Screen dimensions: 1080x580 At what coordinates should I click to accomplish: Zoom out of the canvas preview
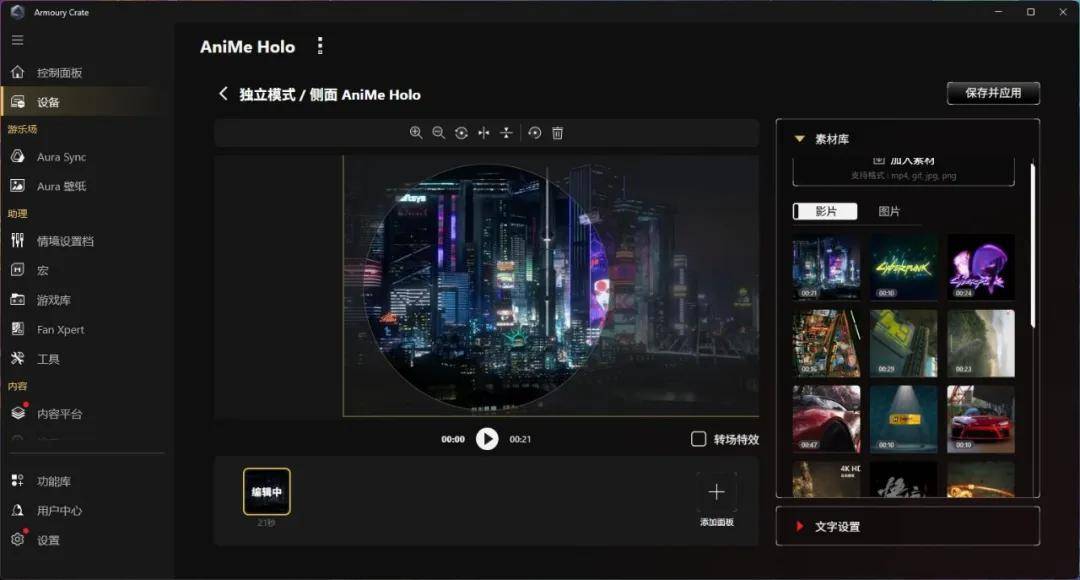(x=439, y=133)
